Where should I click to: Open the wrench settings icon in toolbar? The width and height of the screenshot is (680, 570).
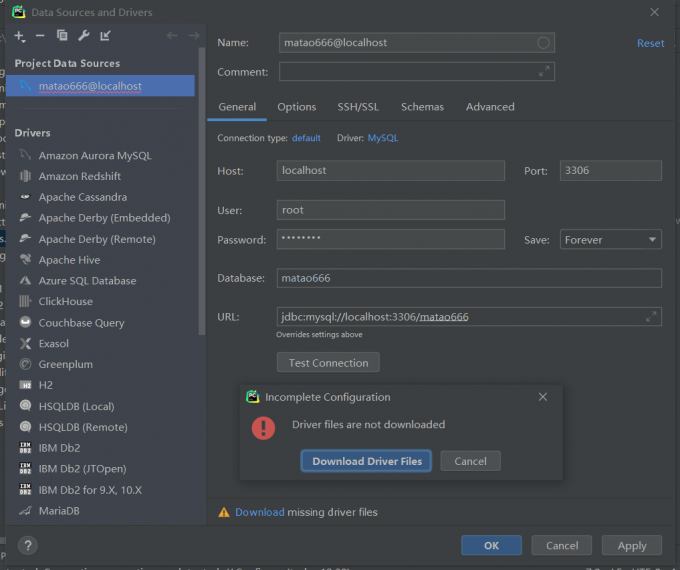tap(83, 36)
